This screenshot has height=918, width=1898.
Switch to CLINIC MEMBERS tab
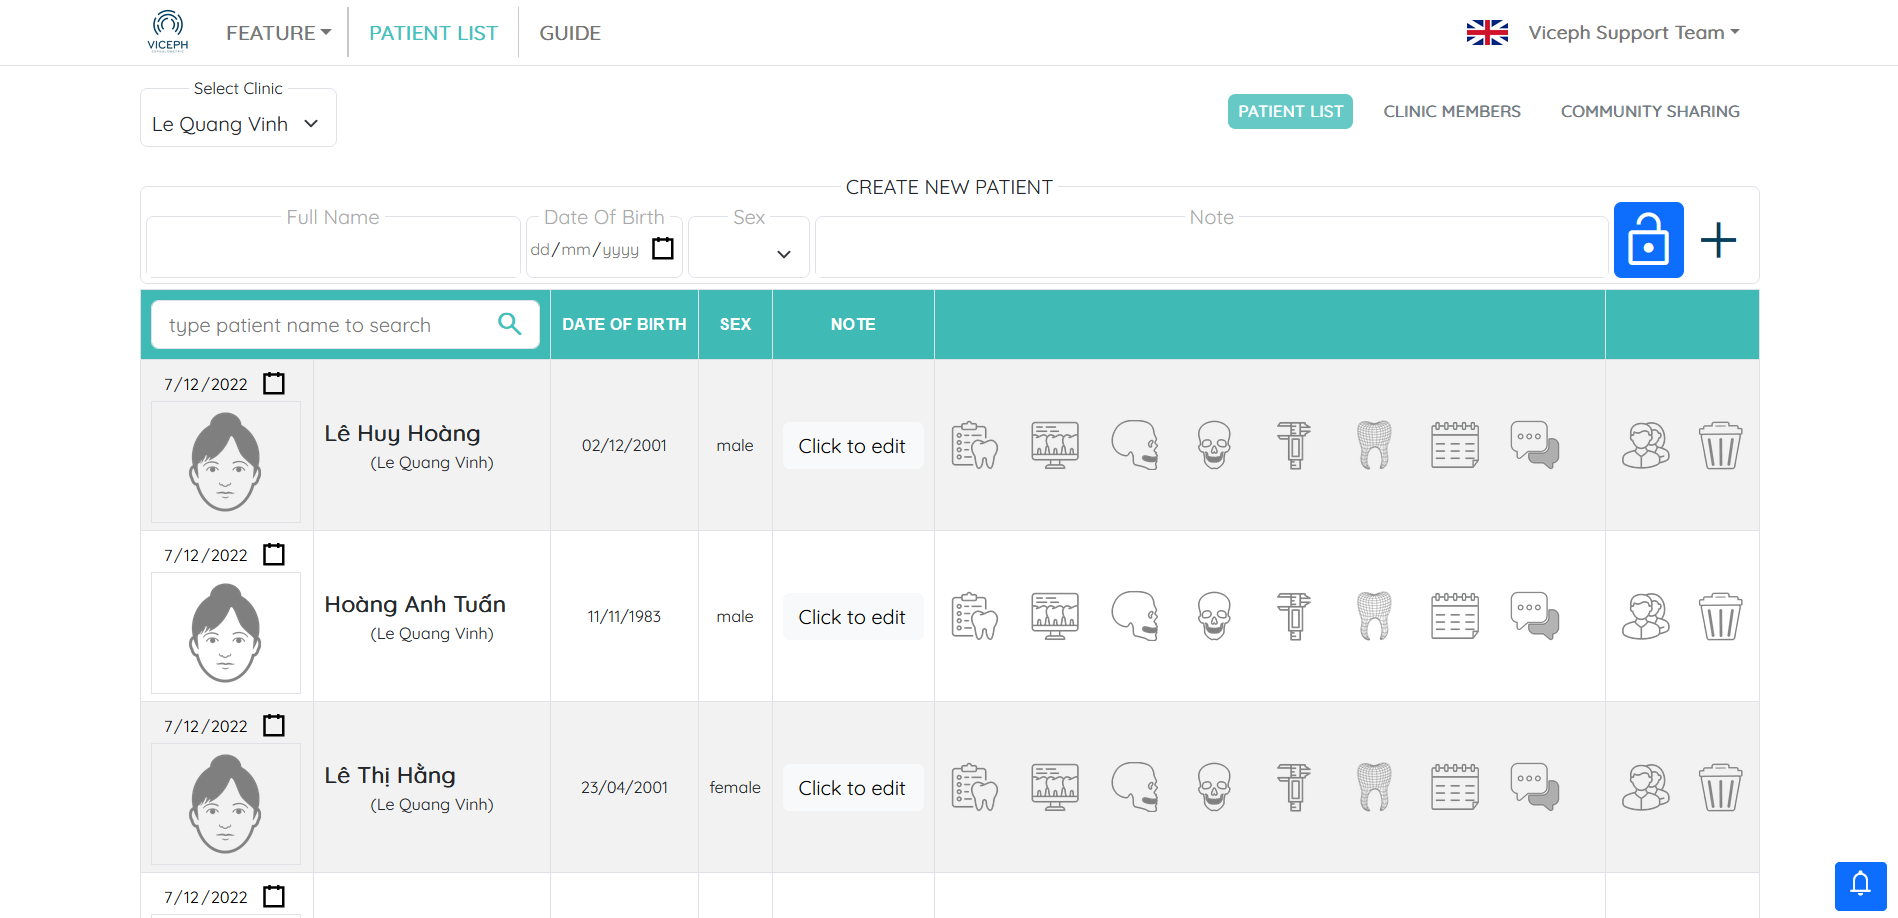(1452, 111)
